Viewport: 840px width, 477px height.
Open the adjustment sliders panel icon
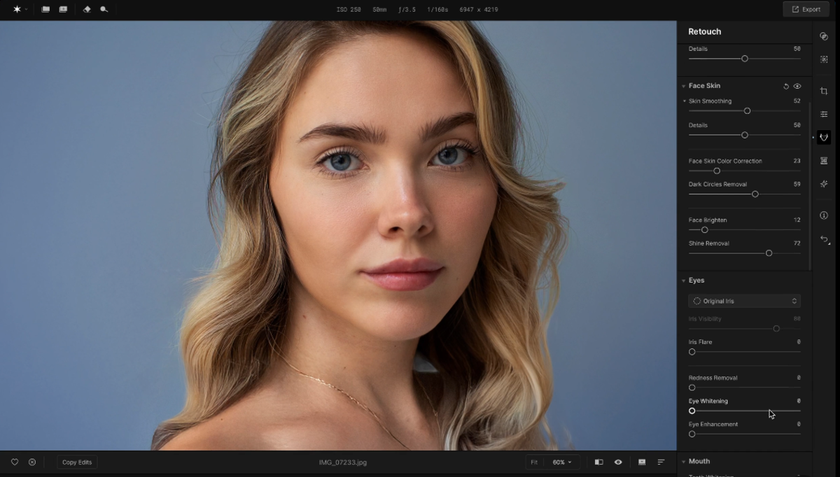pyautogui.click(x=824, y=114)
